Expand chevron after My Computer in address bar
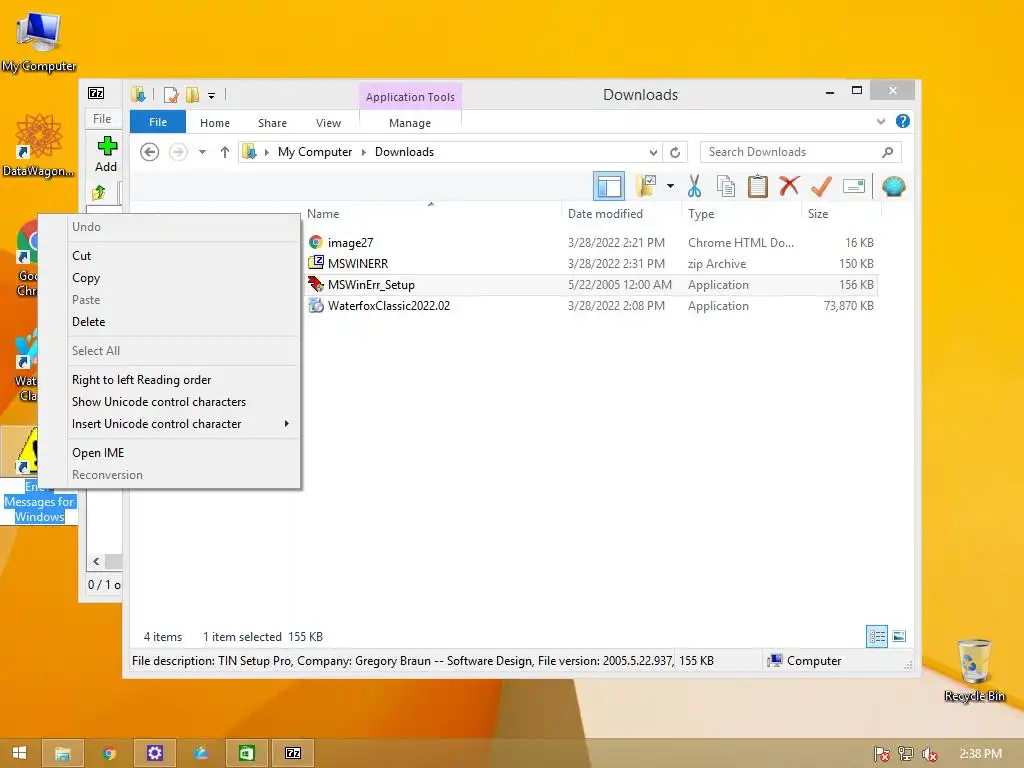The image size is (1024, 768). click(364, 152)
